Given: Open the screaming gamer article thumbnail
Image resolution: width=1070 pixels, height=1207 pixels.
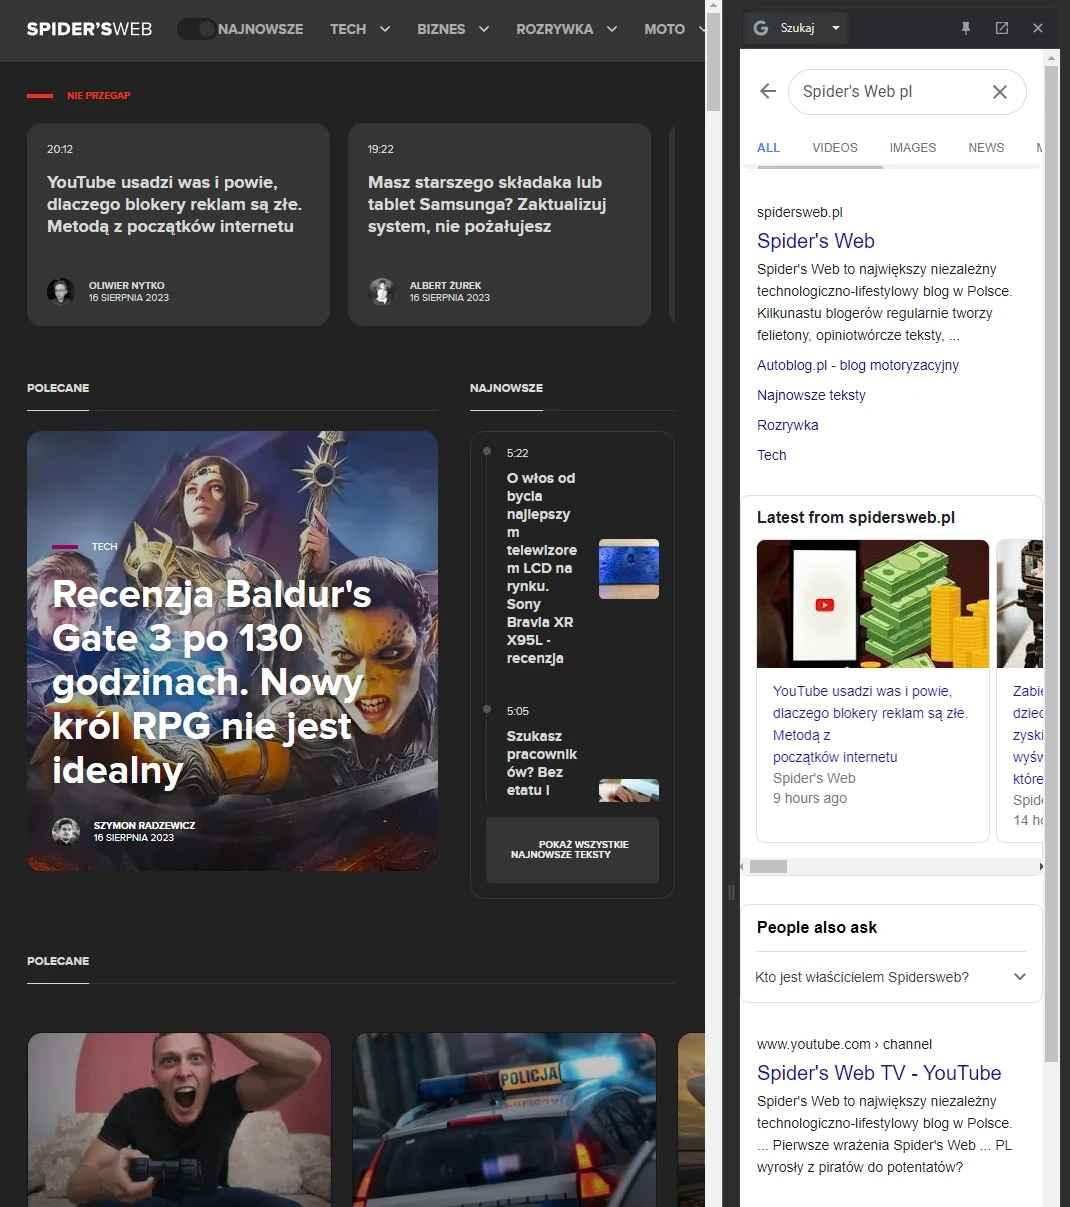Looking at the screenshot, I should [179, 1120].
